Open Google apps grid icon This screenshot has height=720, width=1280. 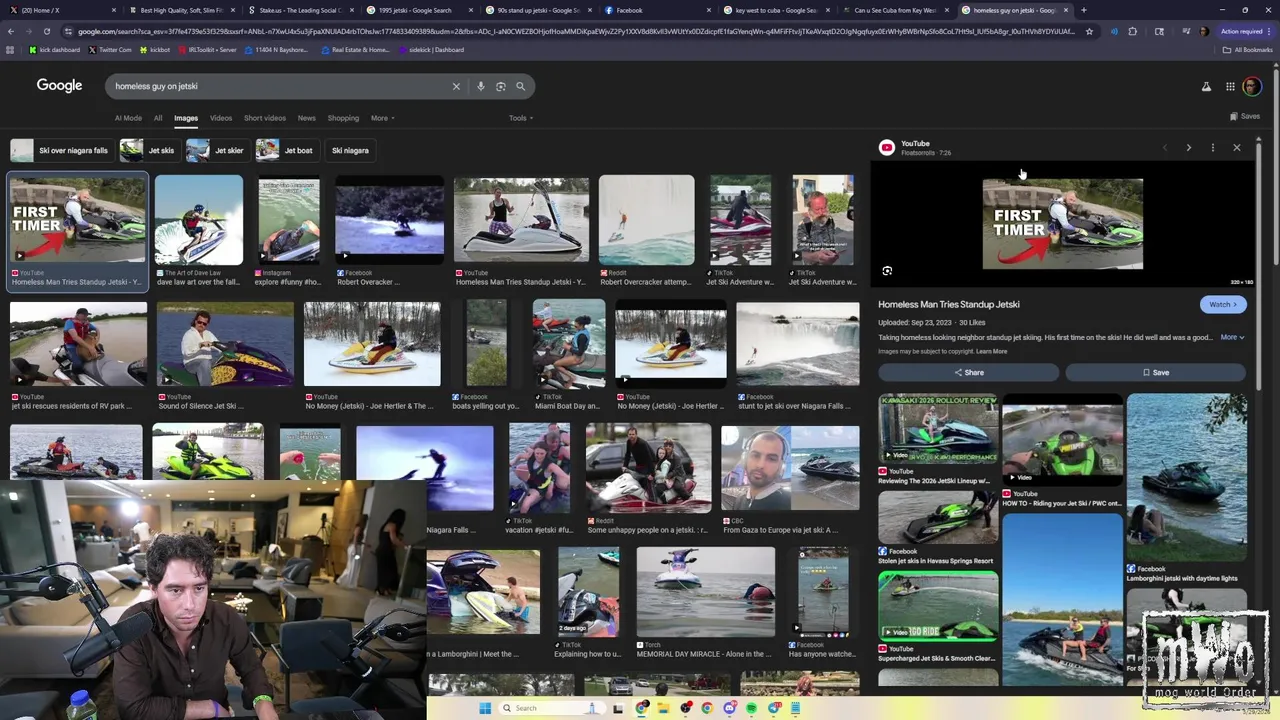point(1230,87)
